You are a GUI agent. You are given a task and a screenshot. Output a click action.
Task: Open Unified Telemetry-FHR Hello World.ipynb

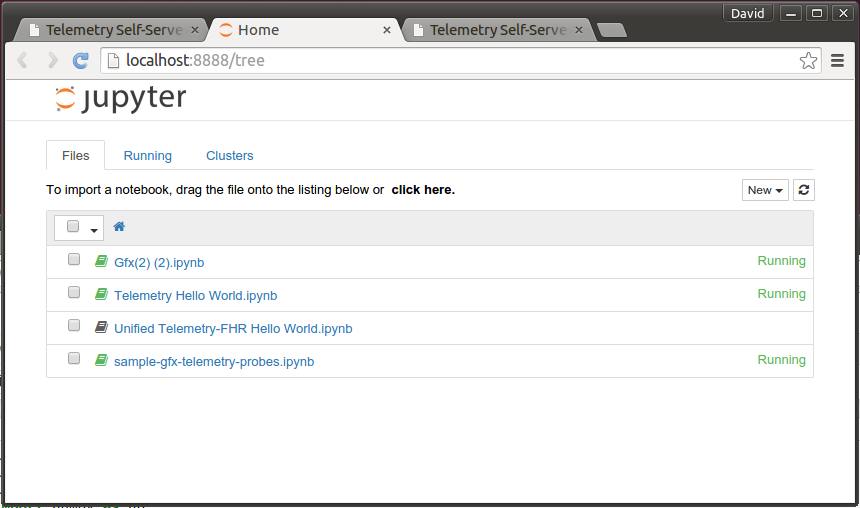click(x=233, y=329)
